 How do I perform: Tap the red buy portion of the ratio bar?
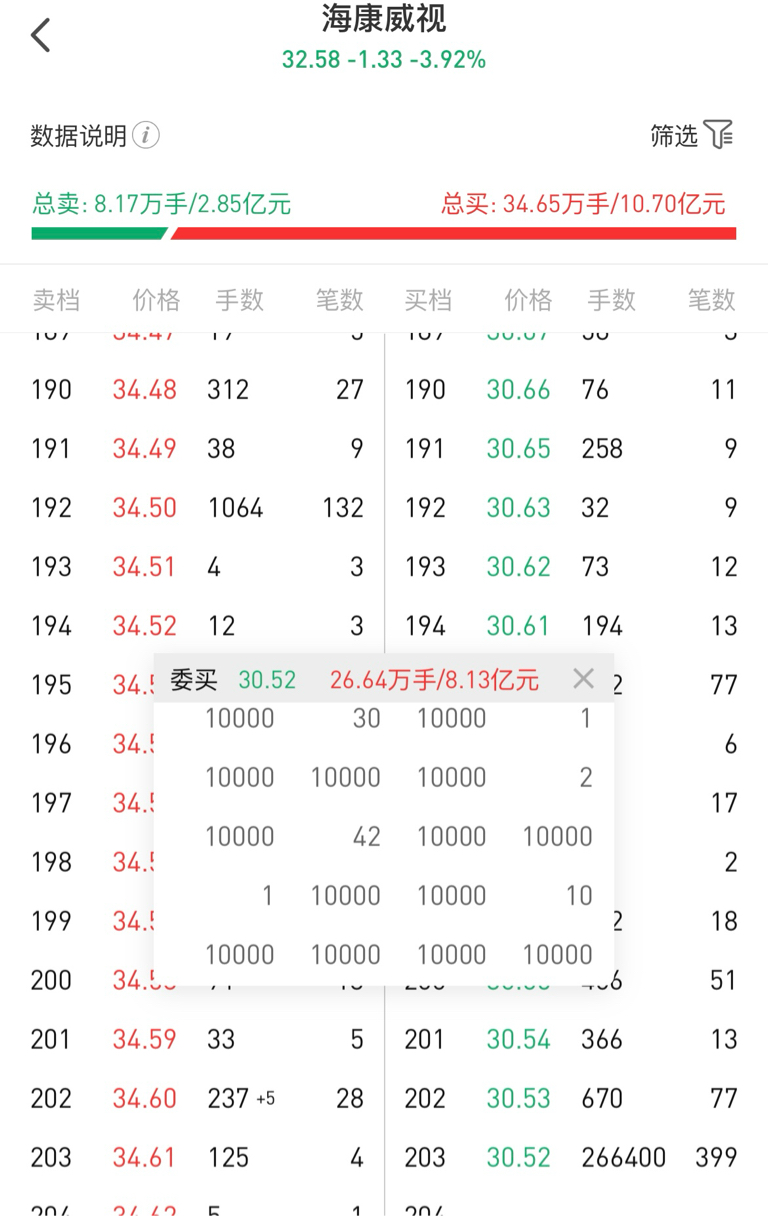(x=454, y=234)
